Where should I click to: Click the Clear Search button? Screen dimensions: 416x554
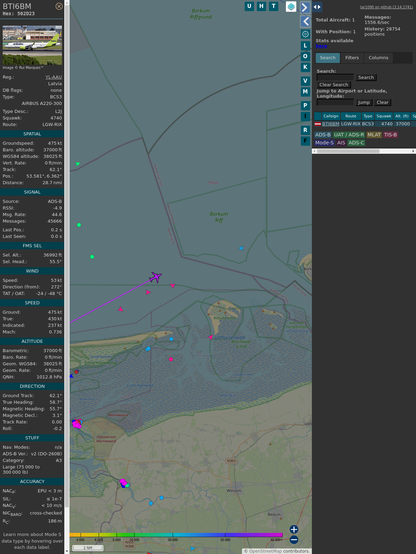click(334, 84)
